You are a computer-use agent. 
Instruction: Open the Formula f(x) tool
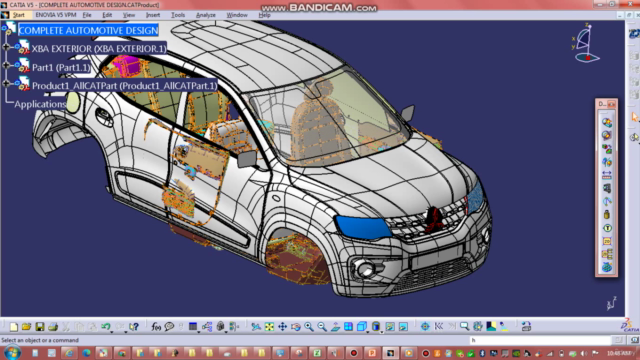[x=156, y=327]
